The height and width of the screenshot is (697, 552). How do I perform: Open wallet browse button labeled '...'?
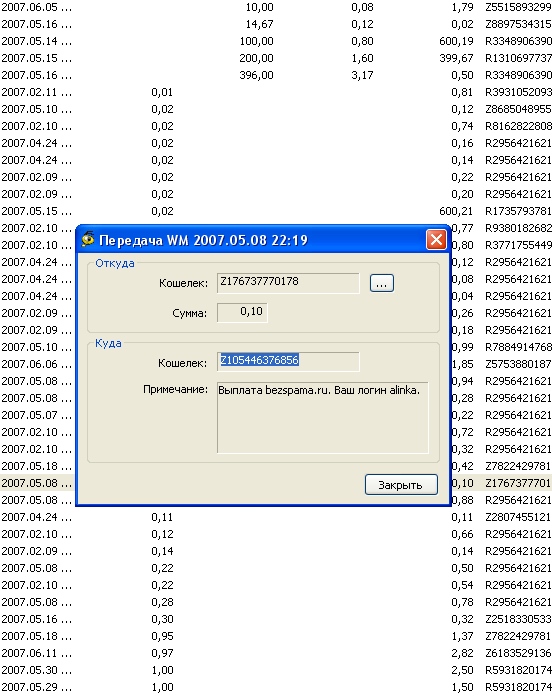[382, 283]
